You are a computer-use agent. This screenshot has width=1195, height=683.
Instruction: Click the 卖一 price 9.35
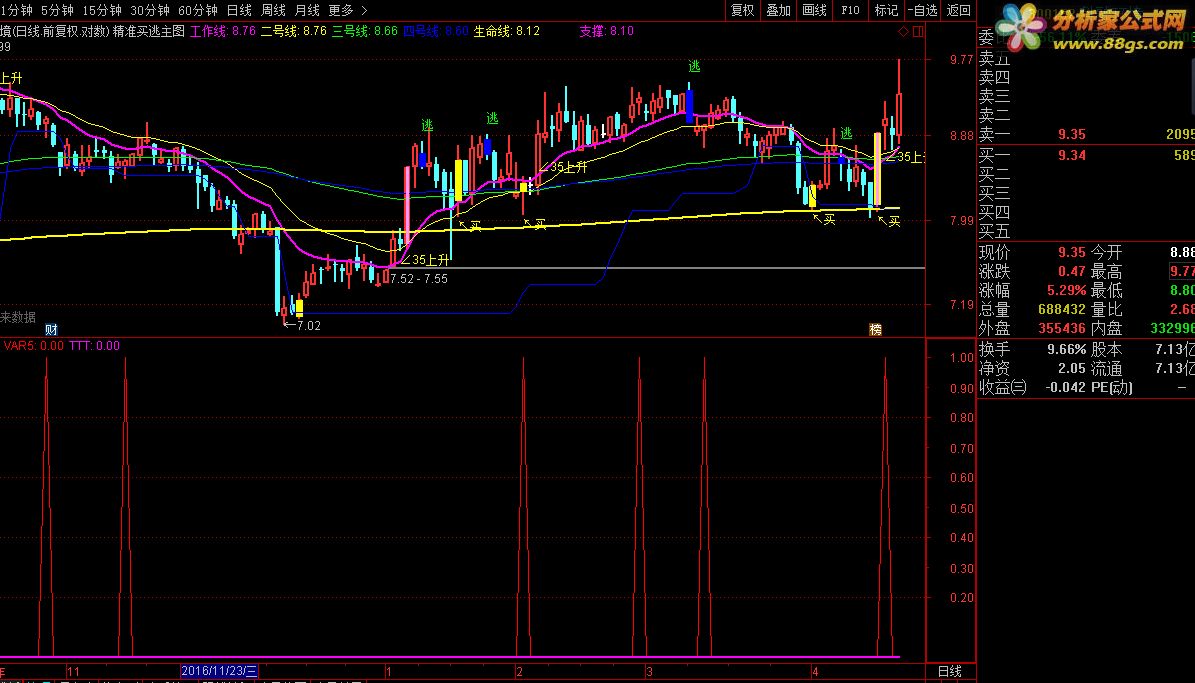click(1072, 134)
